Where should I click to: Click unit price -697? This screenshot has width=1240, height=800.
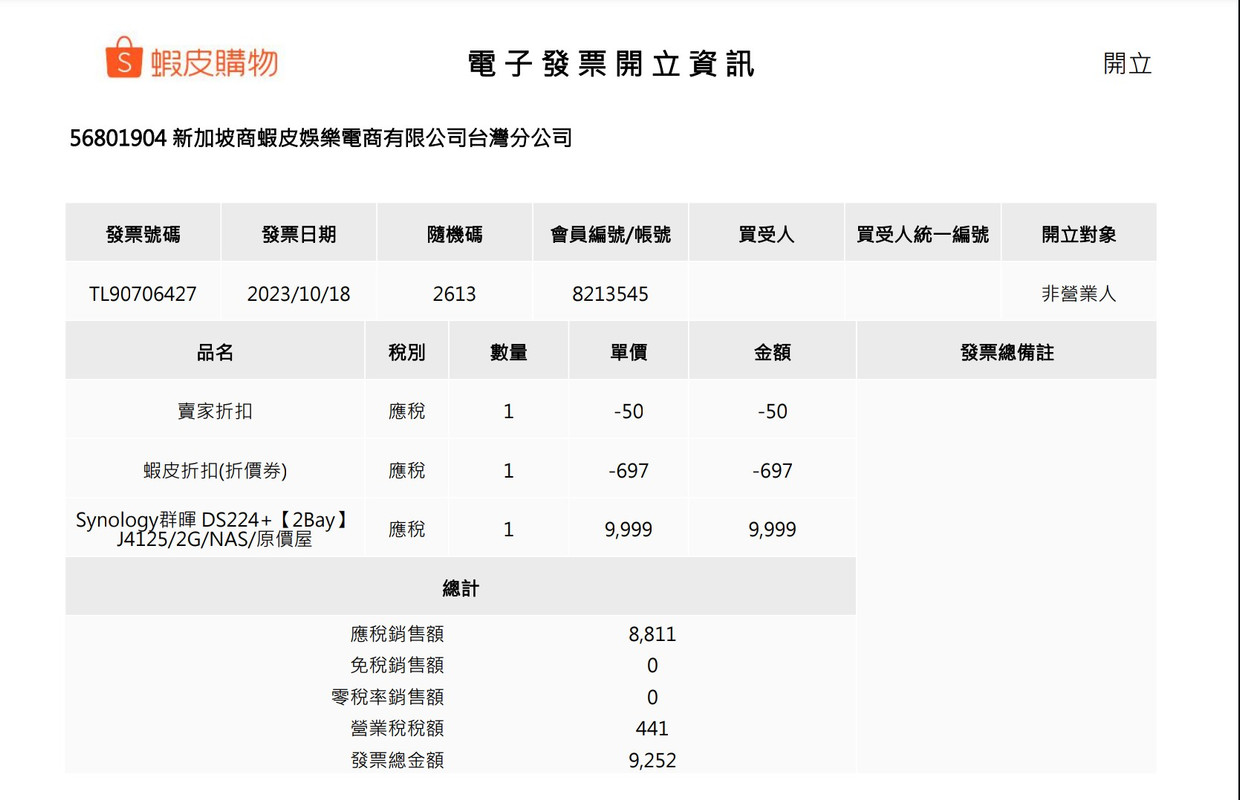click(x=629, y=470)
